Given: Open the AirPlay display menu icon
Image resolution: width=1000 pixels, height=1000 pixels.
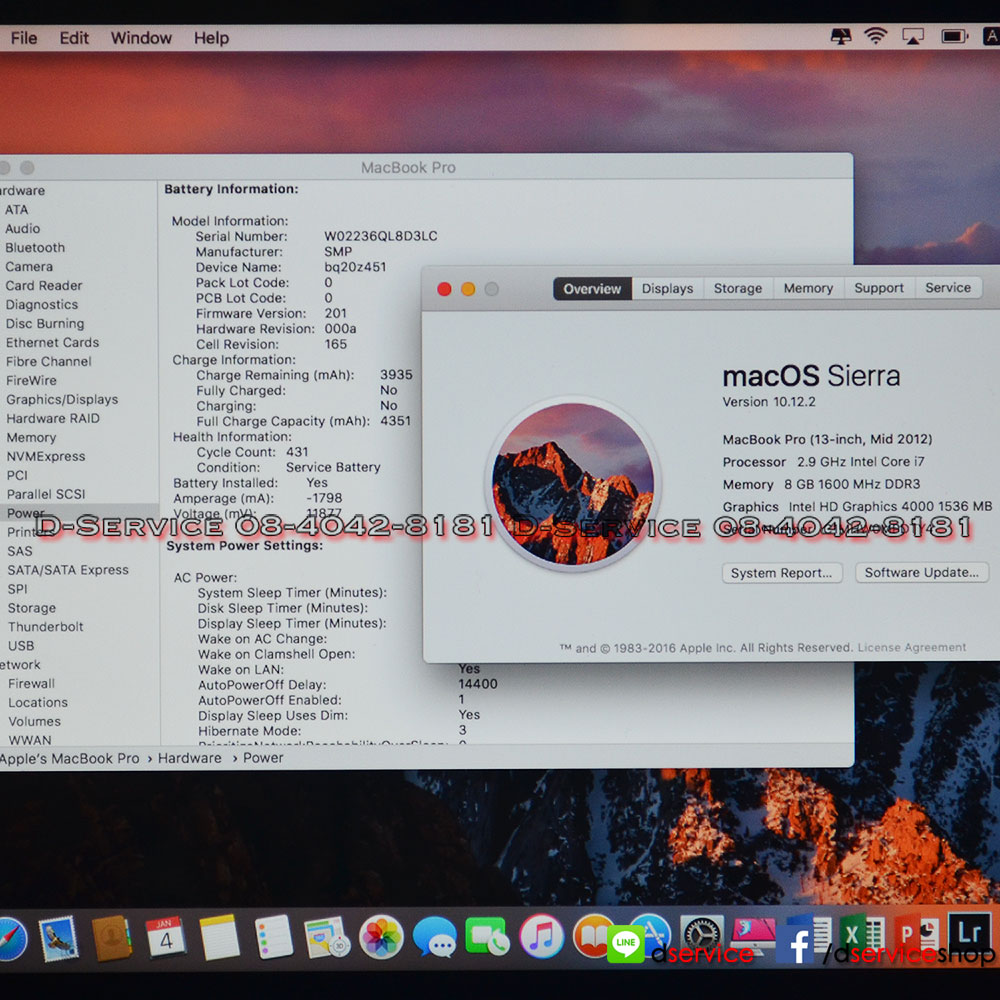Looking at the screenshot, I should pyautogui.click(x=913, y=36).
